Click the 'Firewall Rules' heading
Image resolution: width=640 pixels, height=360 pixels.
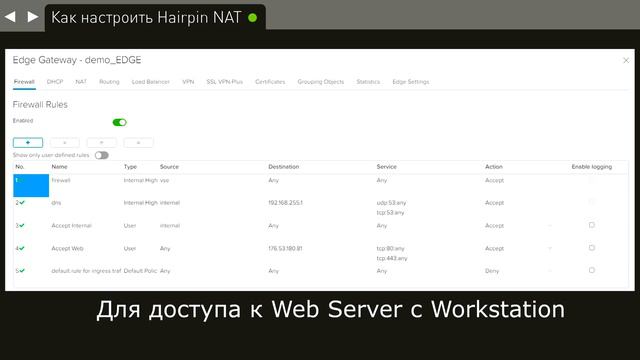click(x=40, y=104)
